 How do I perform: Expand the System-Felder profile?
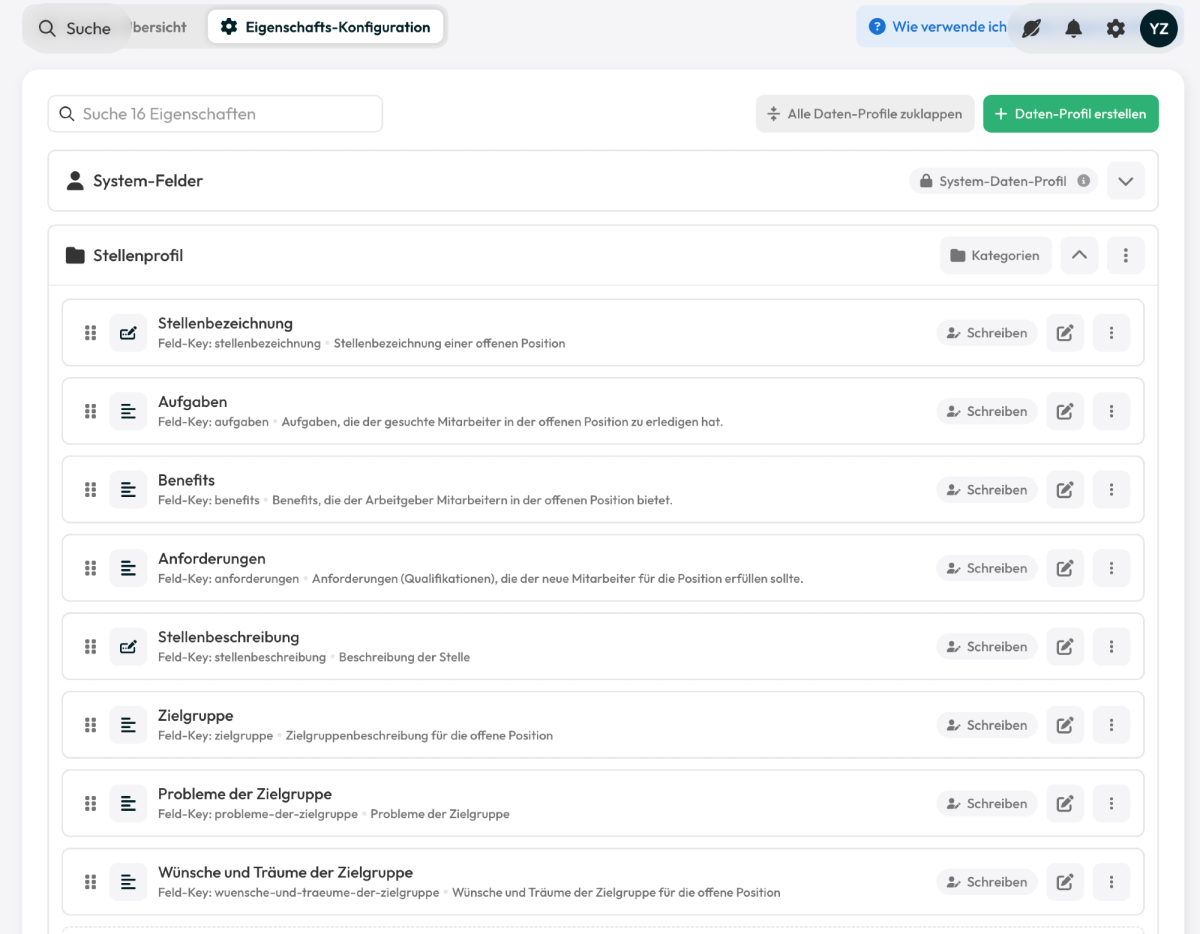click(x=1126, y=181)
